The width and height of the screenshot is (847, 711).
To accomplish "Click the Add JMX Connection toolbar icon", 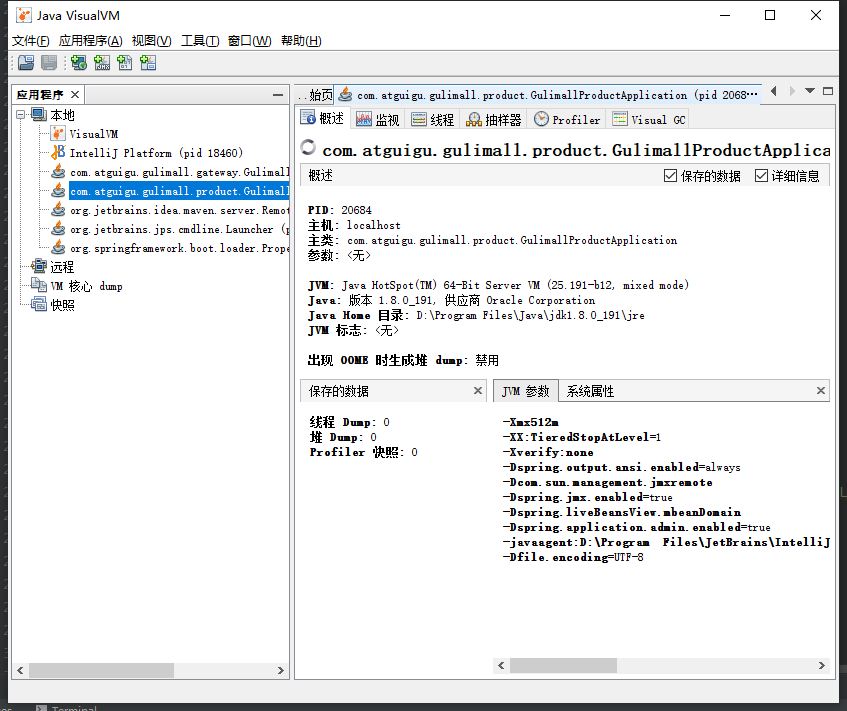I will click(102, 63).
